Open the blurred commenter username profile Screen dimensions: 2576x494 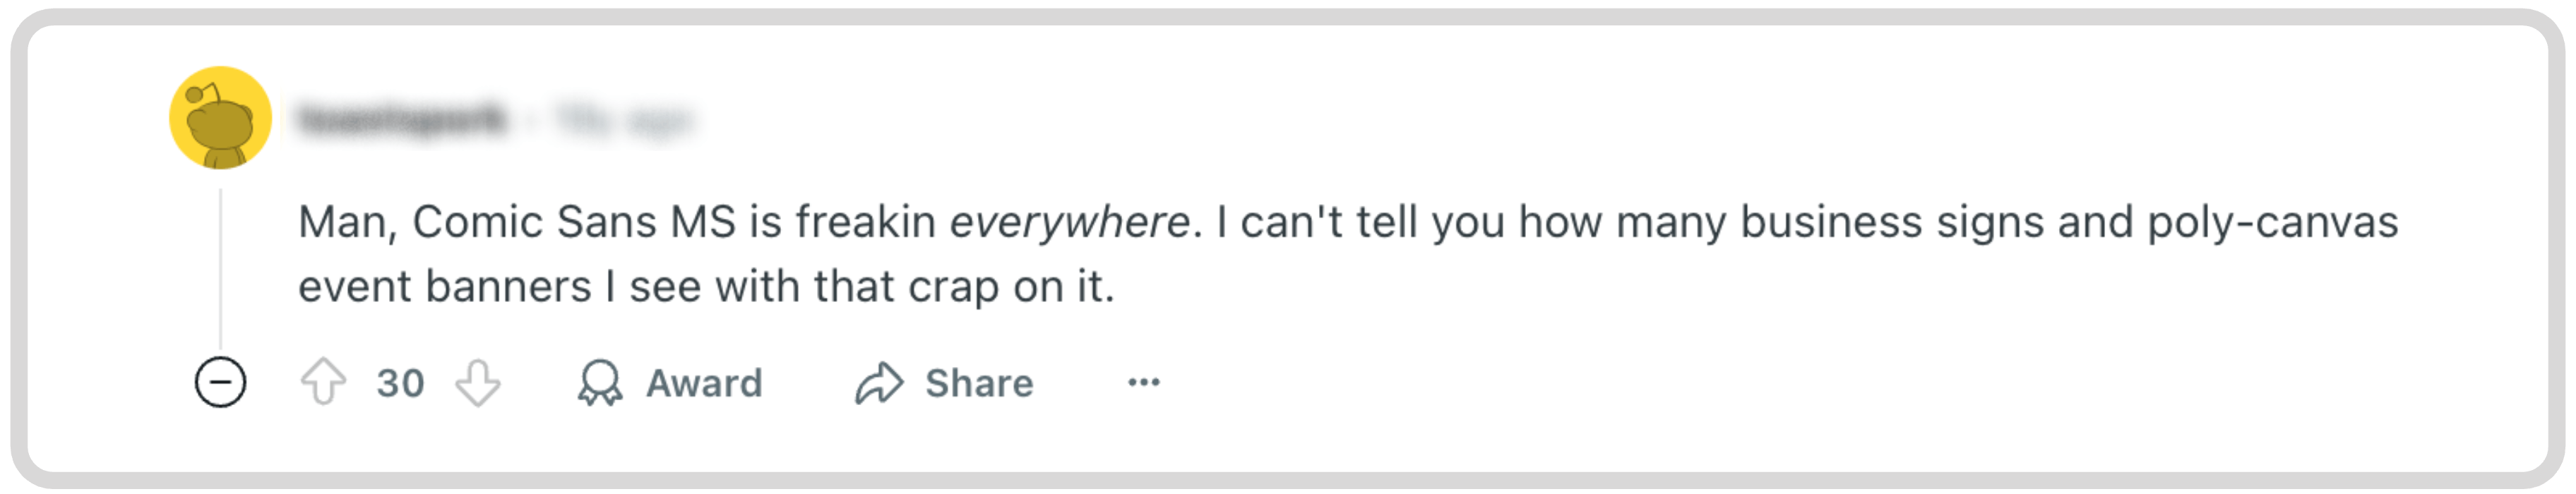[x=403, y=120]
